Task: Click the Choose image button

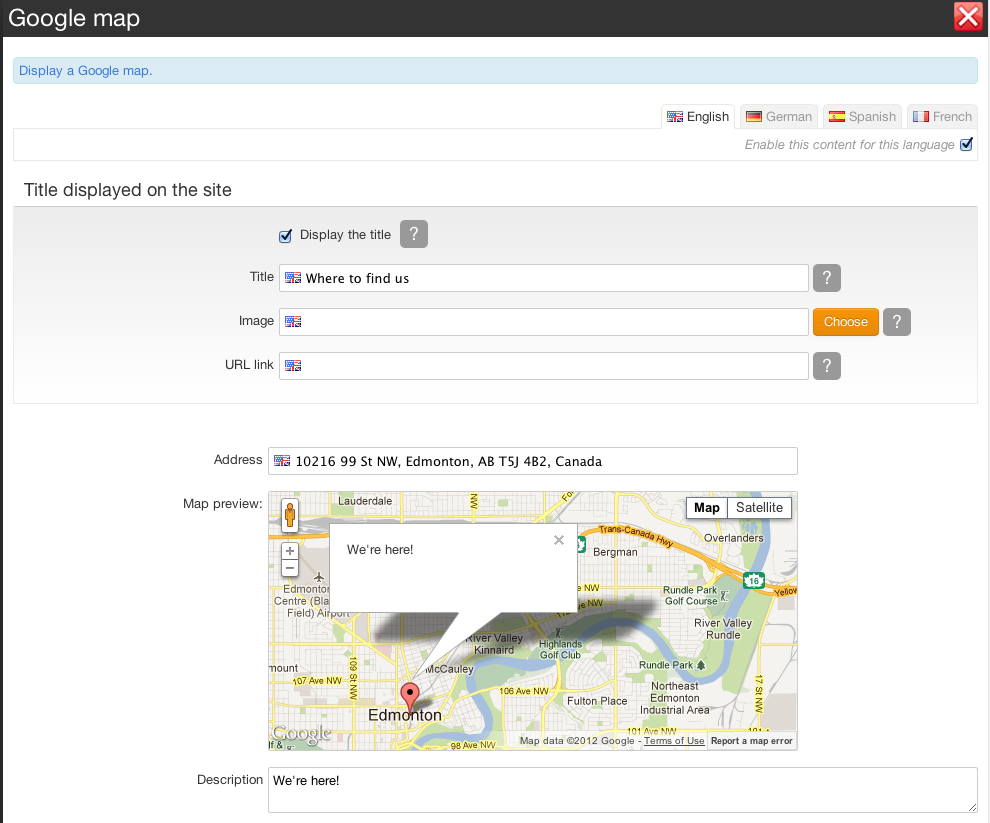Action: [x=845, y=322]
